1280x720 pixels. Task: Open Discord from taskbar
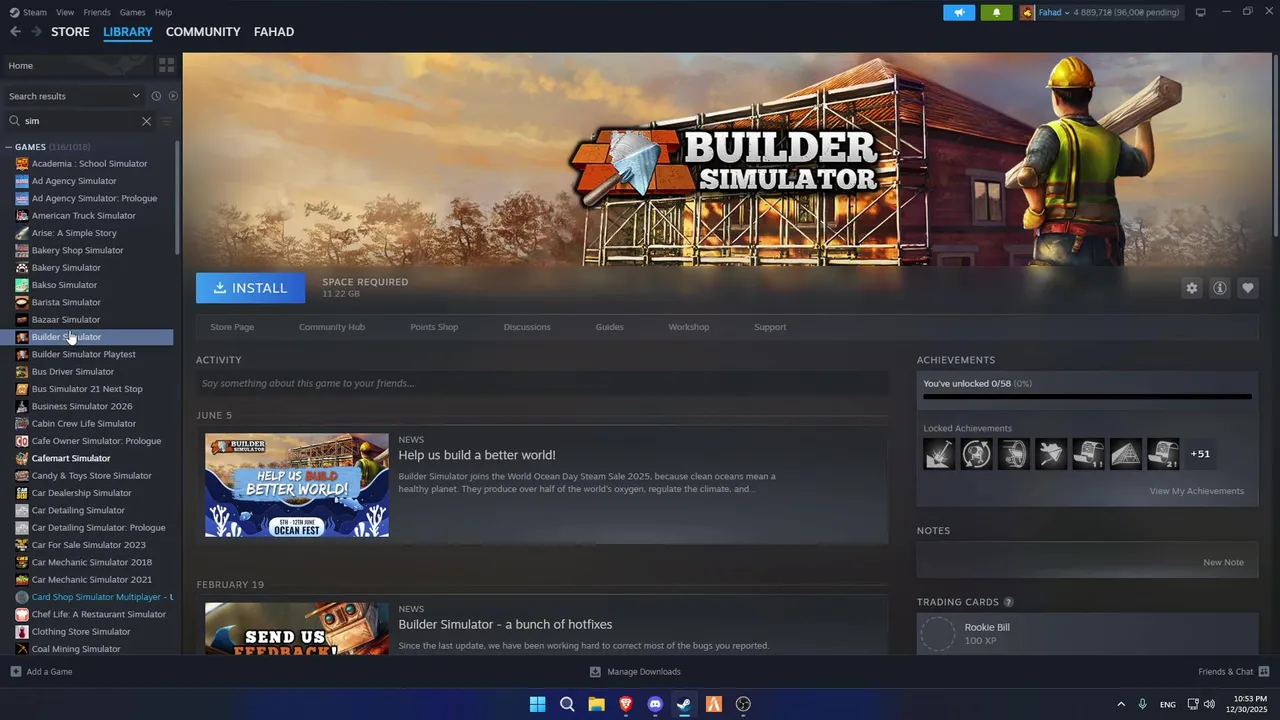(655, 704)
